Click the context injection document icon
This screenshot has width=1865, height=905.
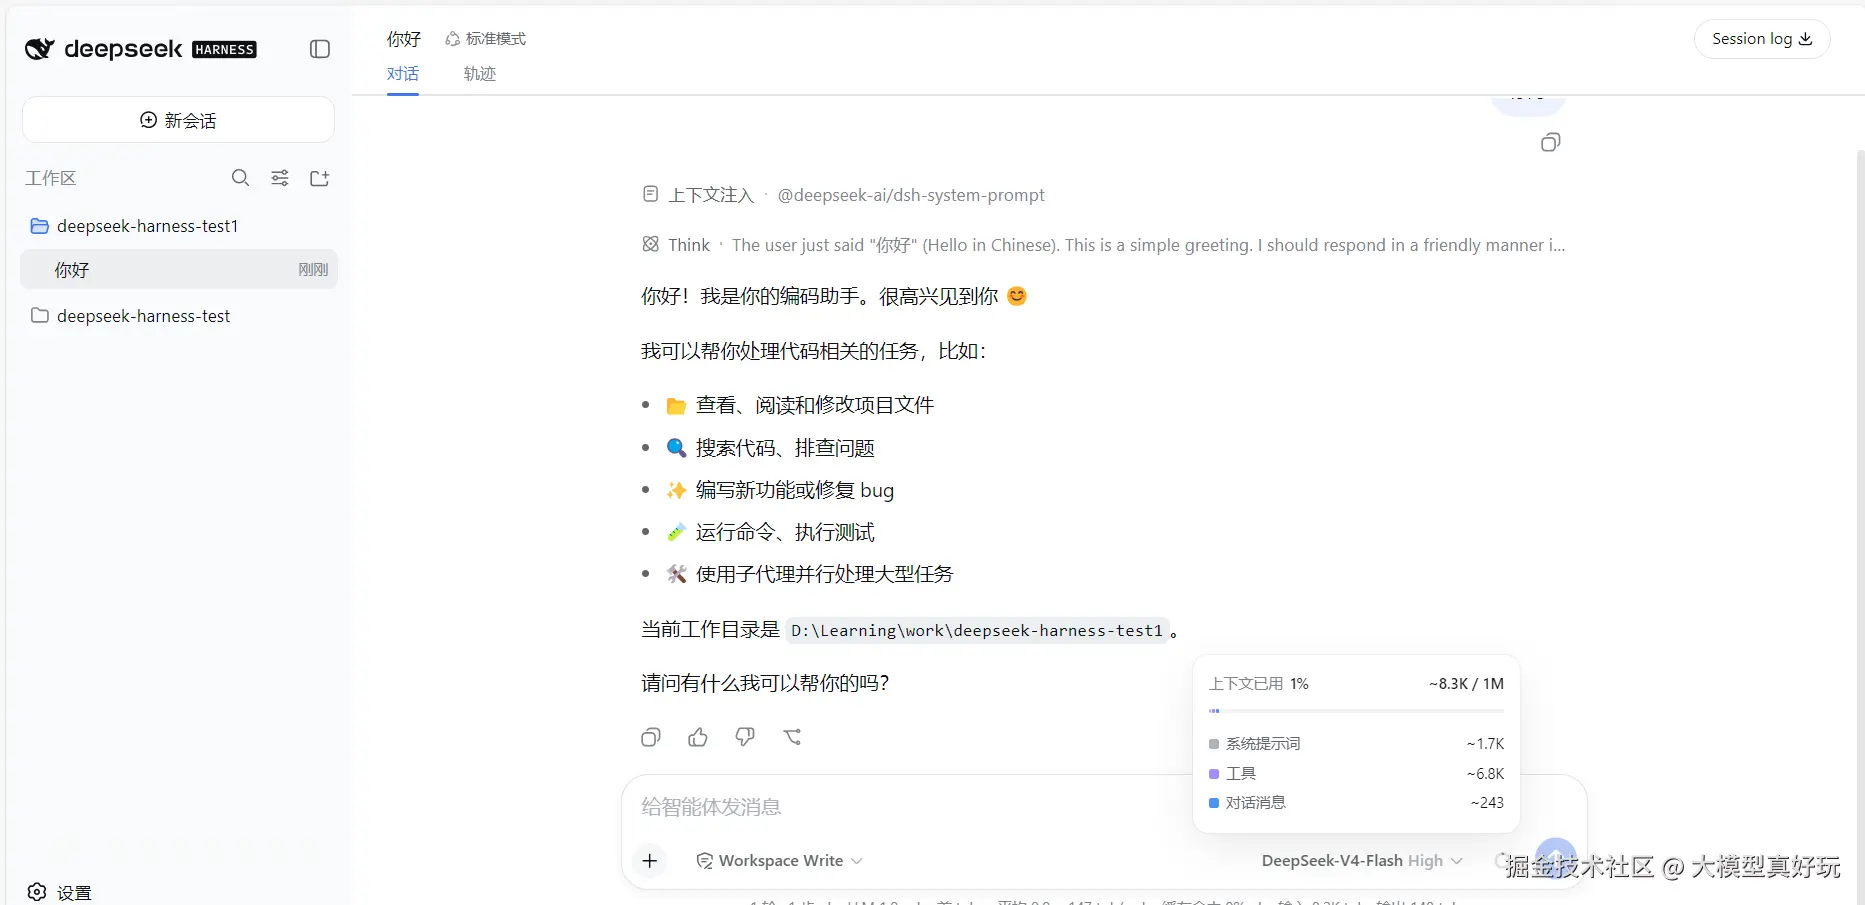pos(651,194)
